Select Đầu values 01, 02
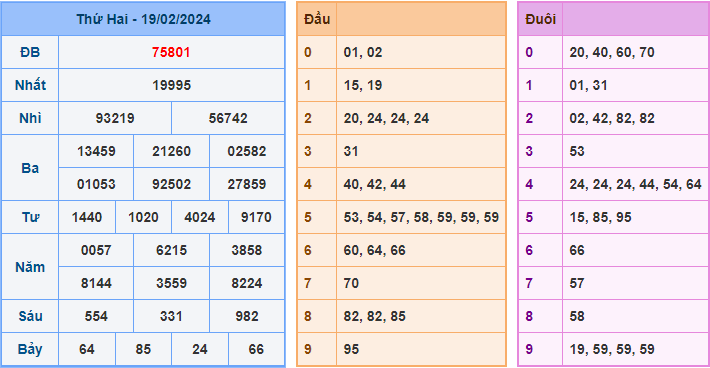Screen dimensions: 710x368 pyautogui.click(x=363, y=52)
